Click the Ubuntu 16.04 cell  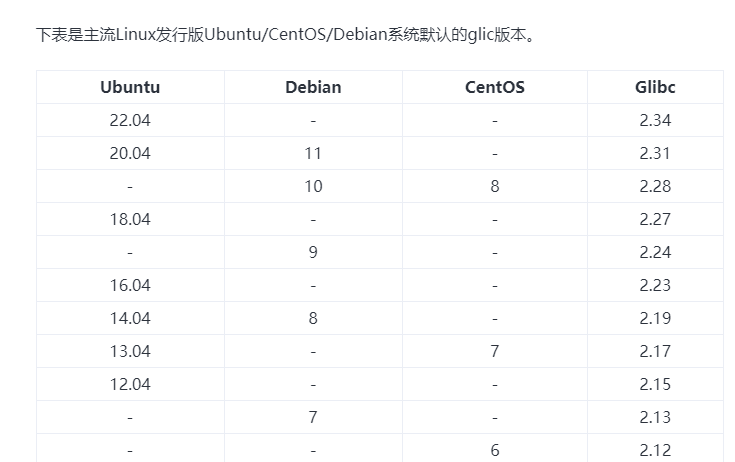tap(130, 285)
